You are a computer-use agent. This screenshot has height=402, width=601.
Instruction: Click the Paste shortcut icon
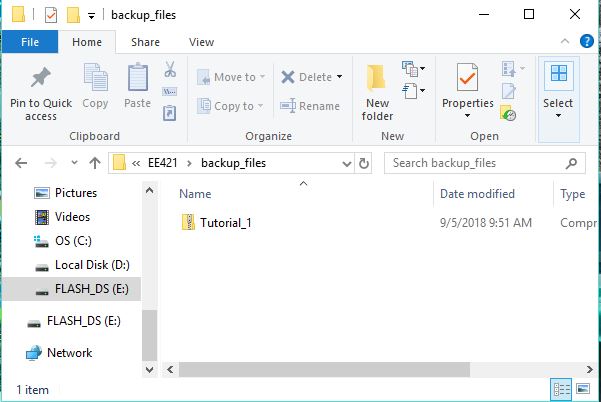169,113
